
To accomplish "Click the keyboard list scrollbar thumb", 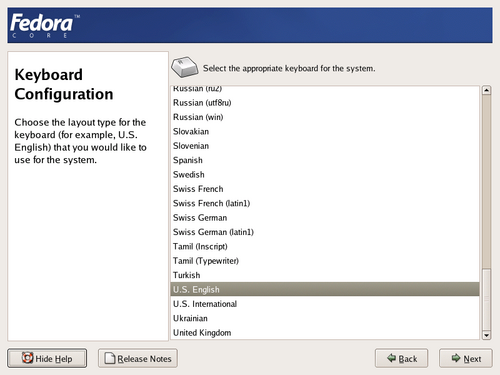I will point(486,299).
